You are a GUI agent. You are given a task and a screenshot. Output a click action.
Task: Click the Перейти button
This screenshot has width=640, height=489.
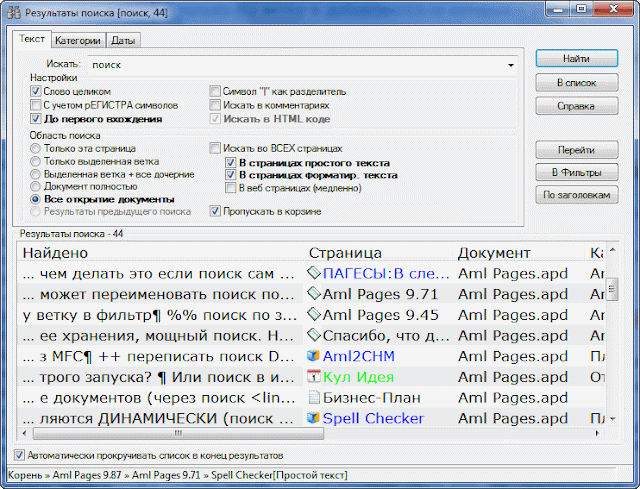pyautogui.click(x=577, y=150)
